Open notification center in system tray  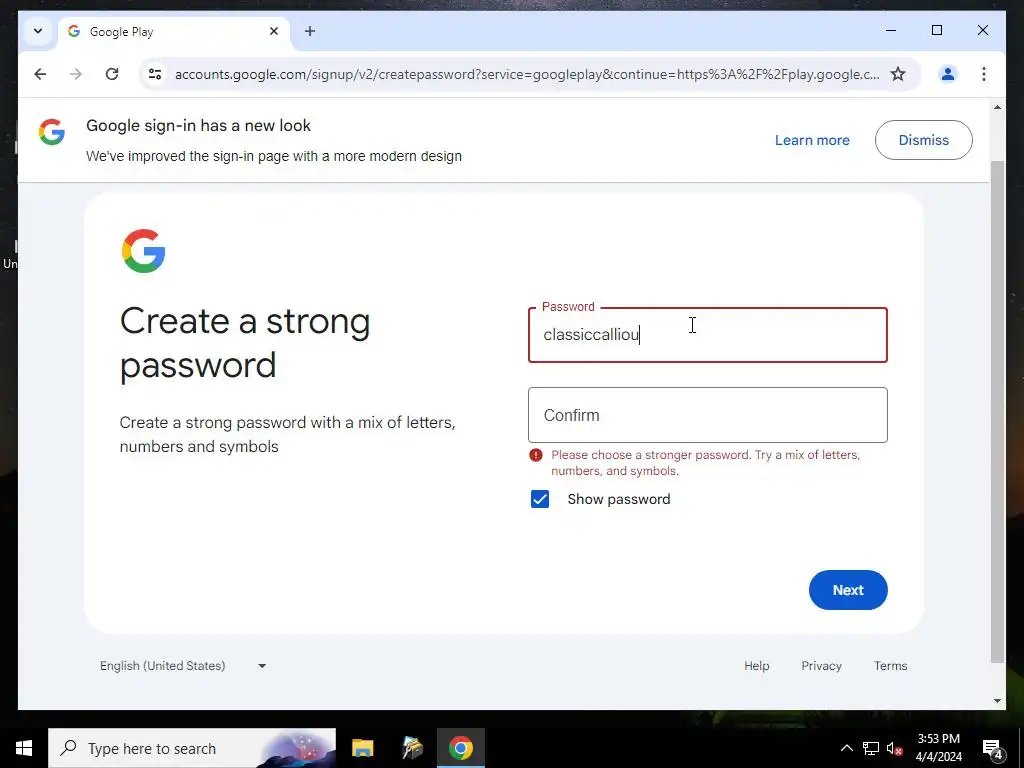click(x=993, y=748)
